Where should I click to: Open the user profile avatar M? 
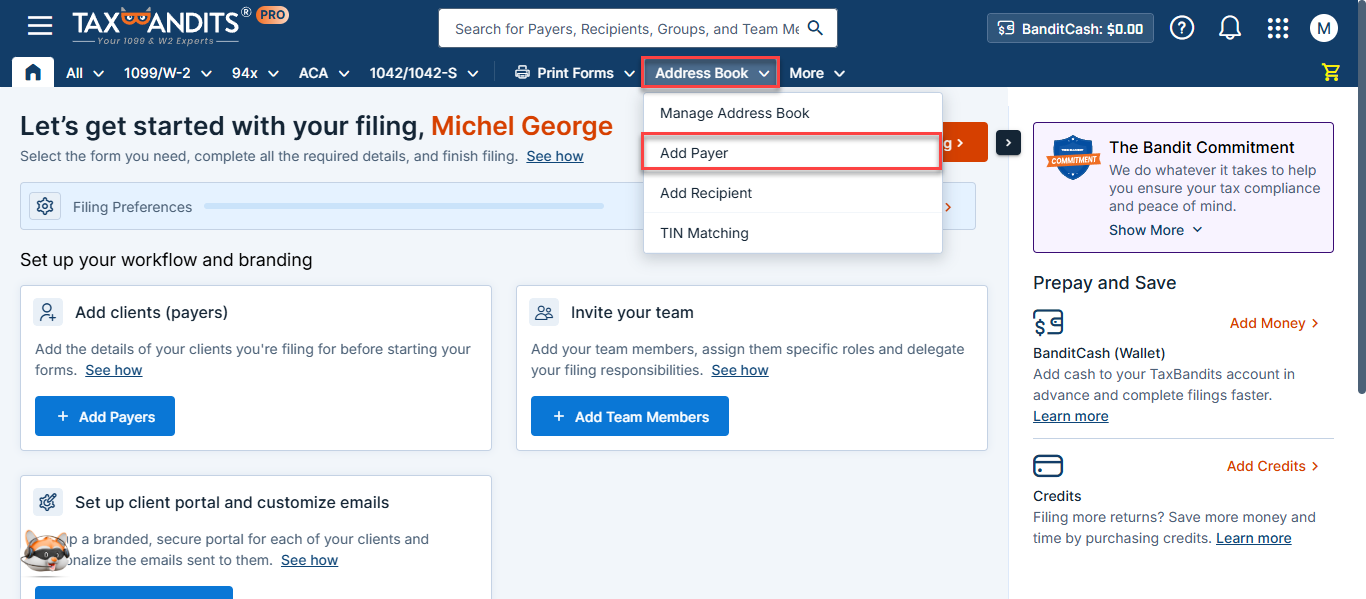pyautogui.click(x=1324, y=28)
